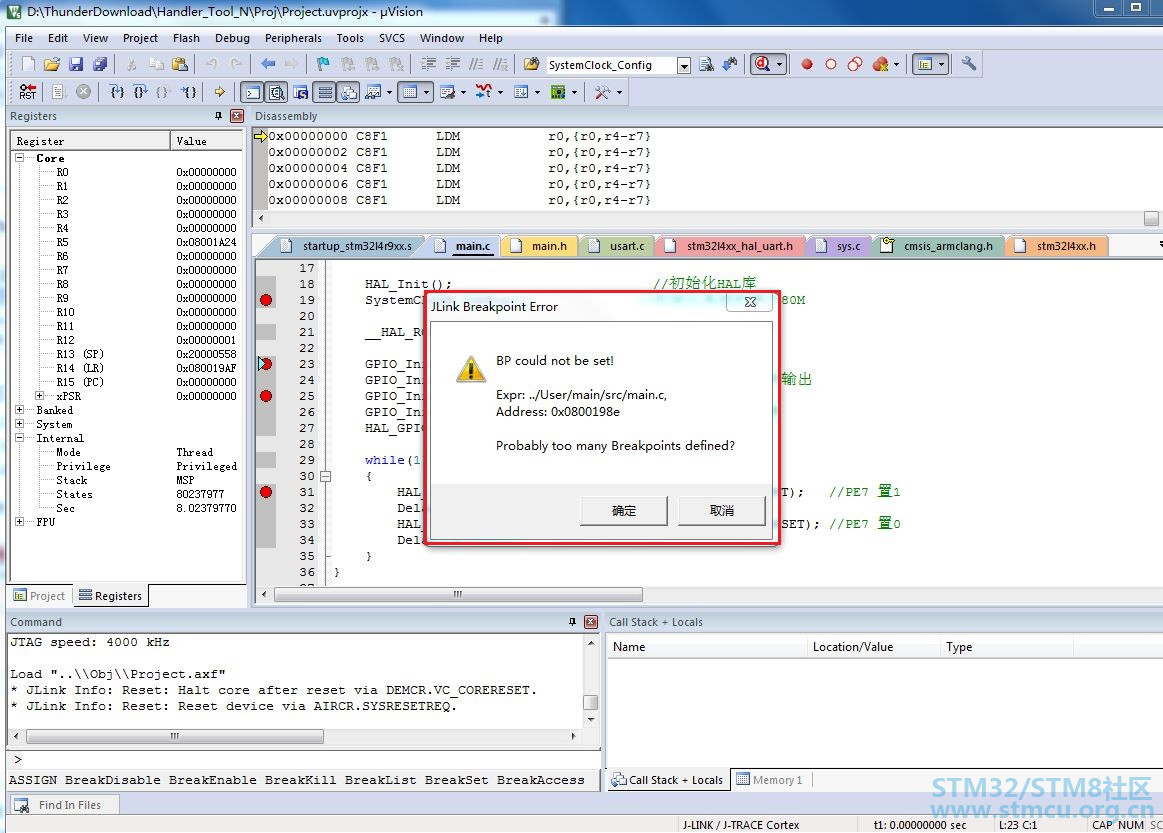The width and height of the screenshot is (1163, 833).
Task: Click the Insert/Remove Breakpoint red dot icon
Action: tap(807, 65)
